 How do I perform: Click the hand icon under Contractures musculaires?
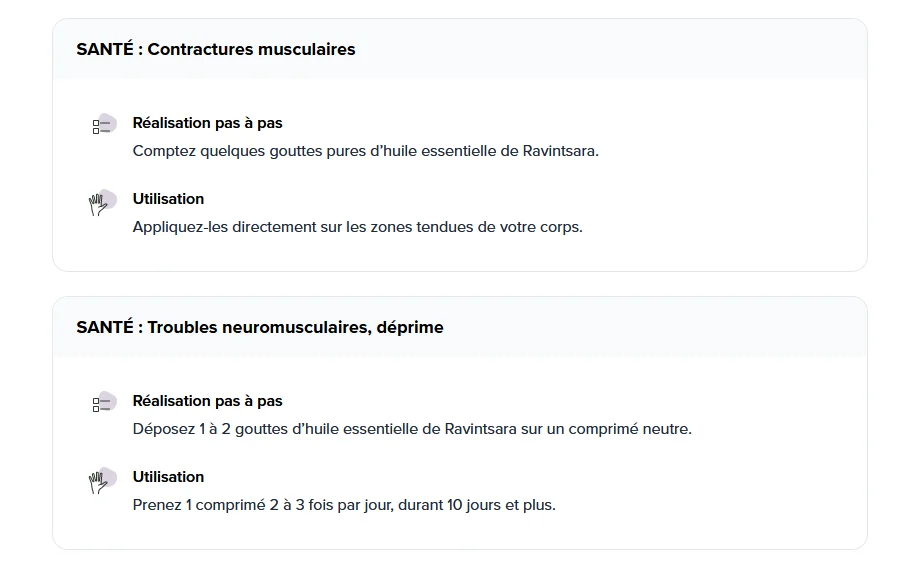coord(103,202)
